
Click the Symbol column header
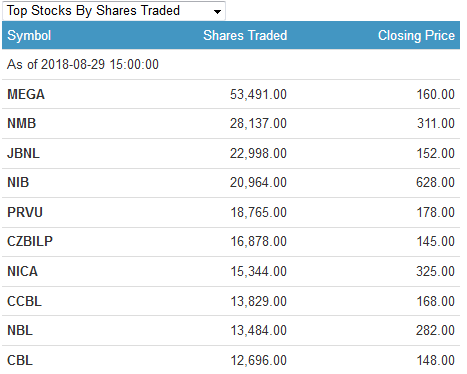click(29, 35)
